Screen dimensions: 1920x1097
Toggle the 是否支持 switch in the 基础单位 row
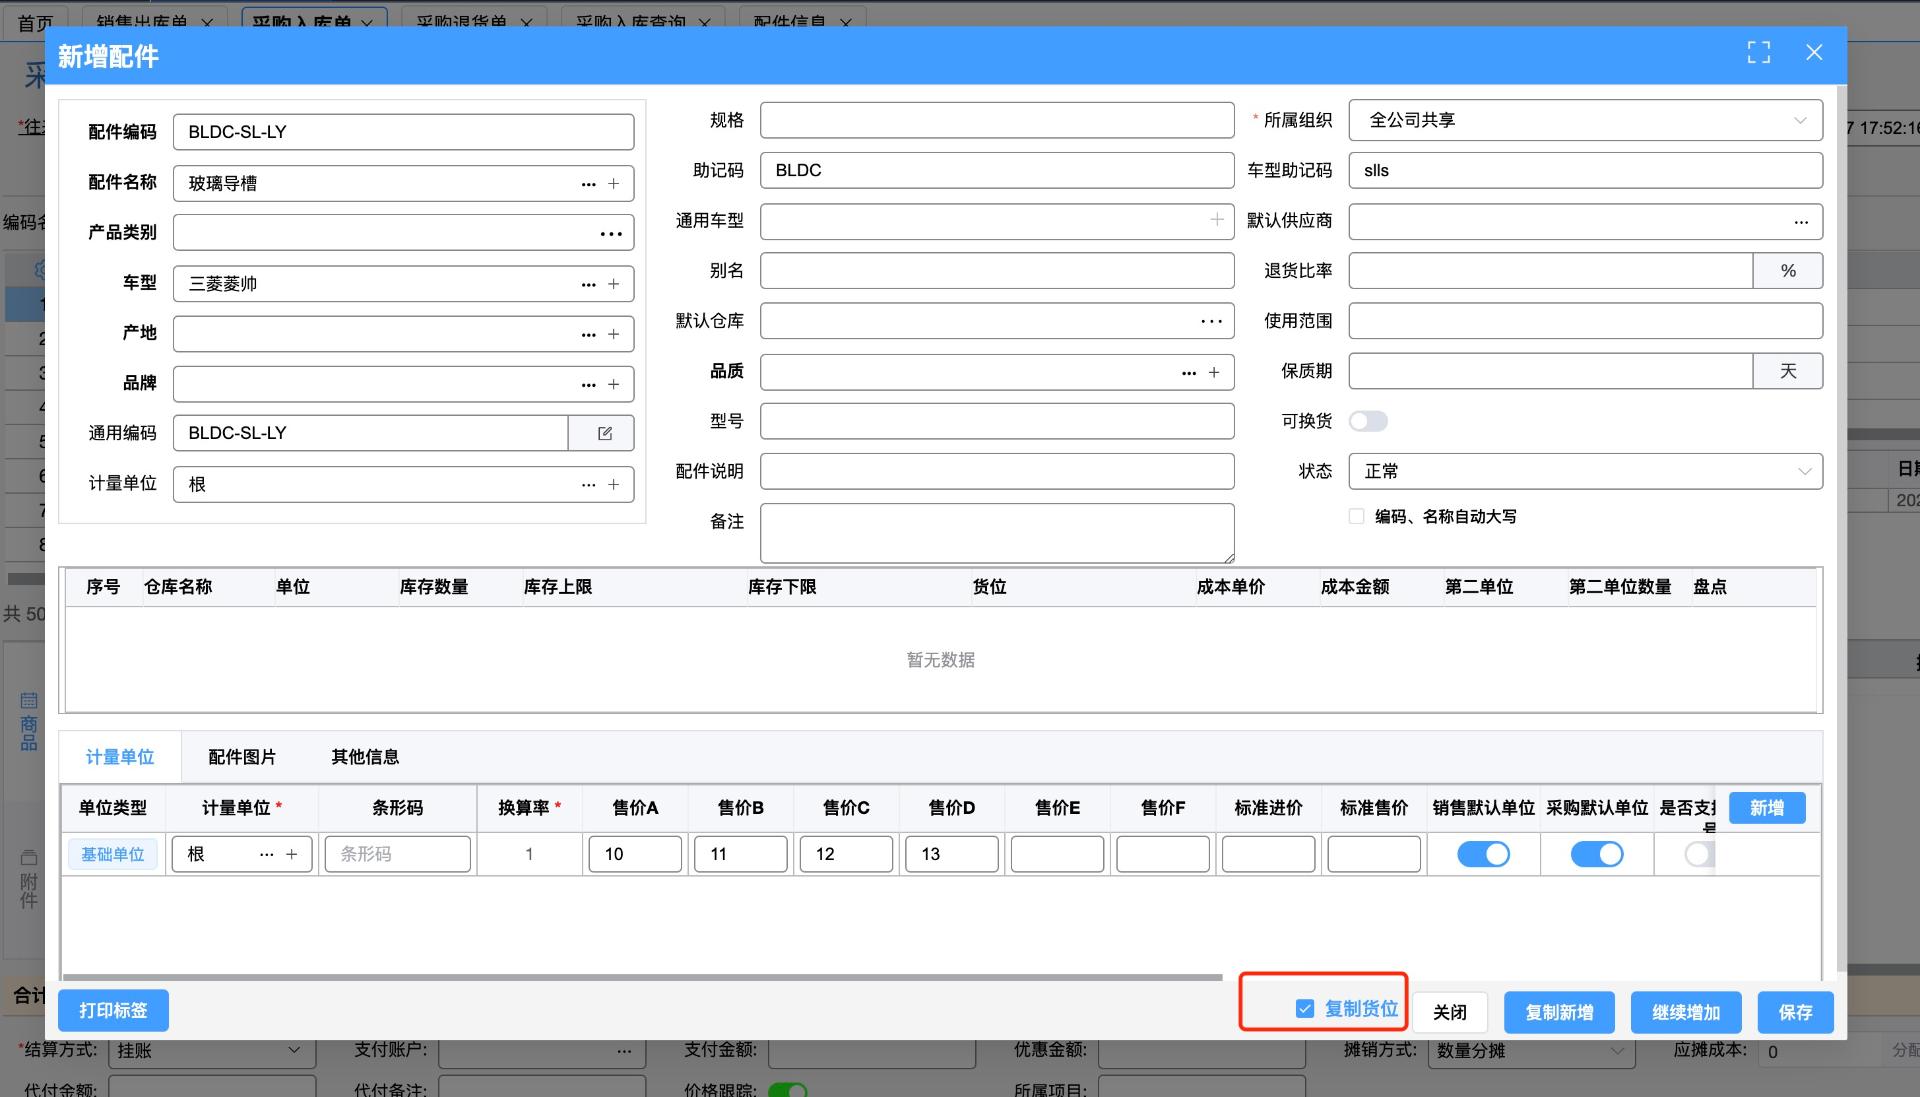coord(1700,854)
